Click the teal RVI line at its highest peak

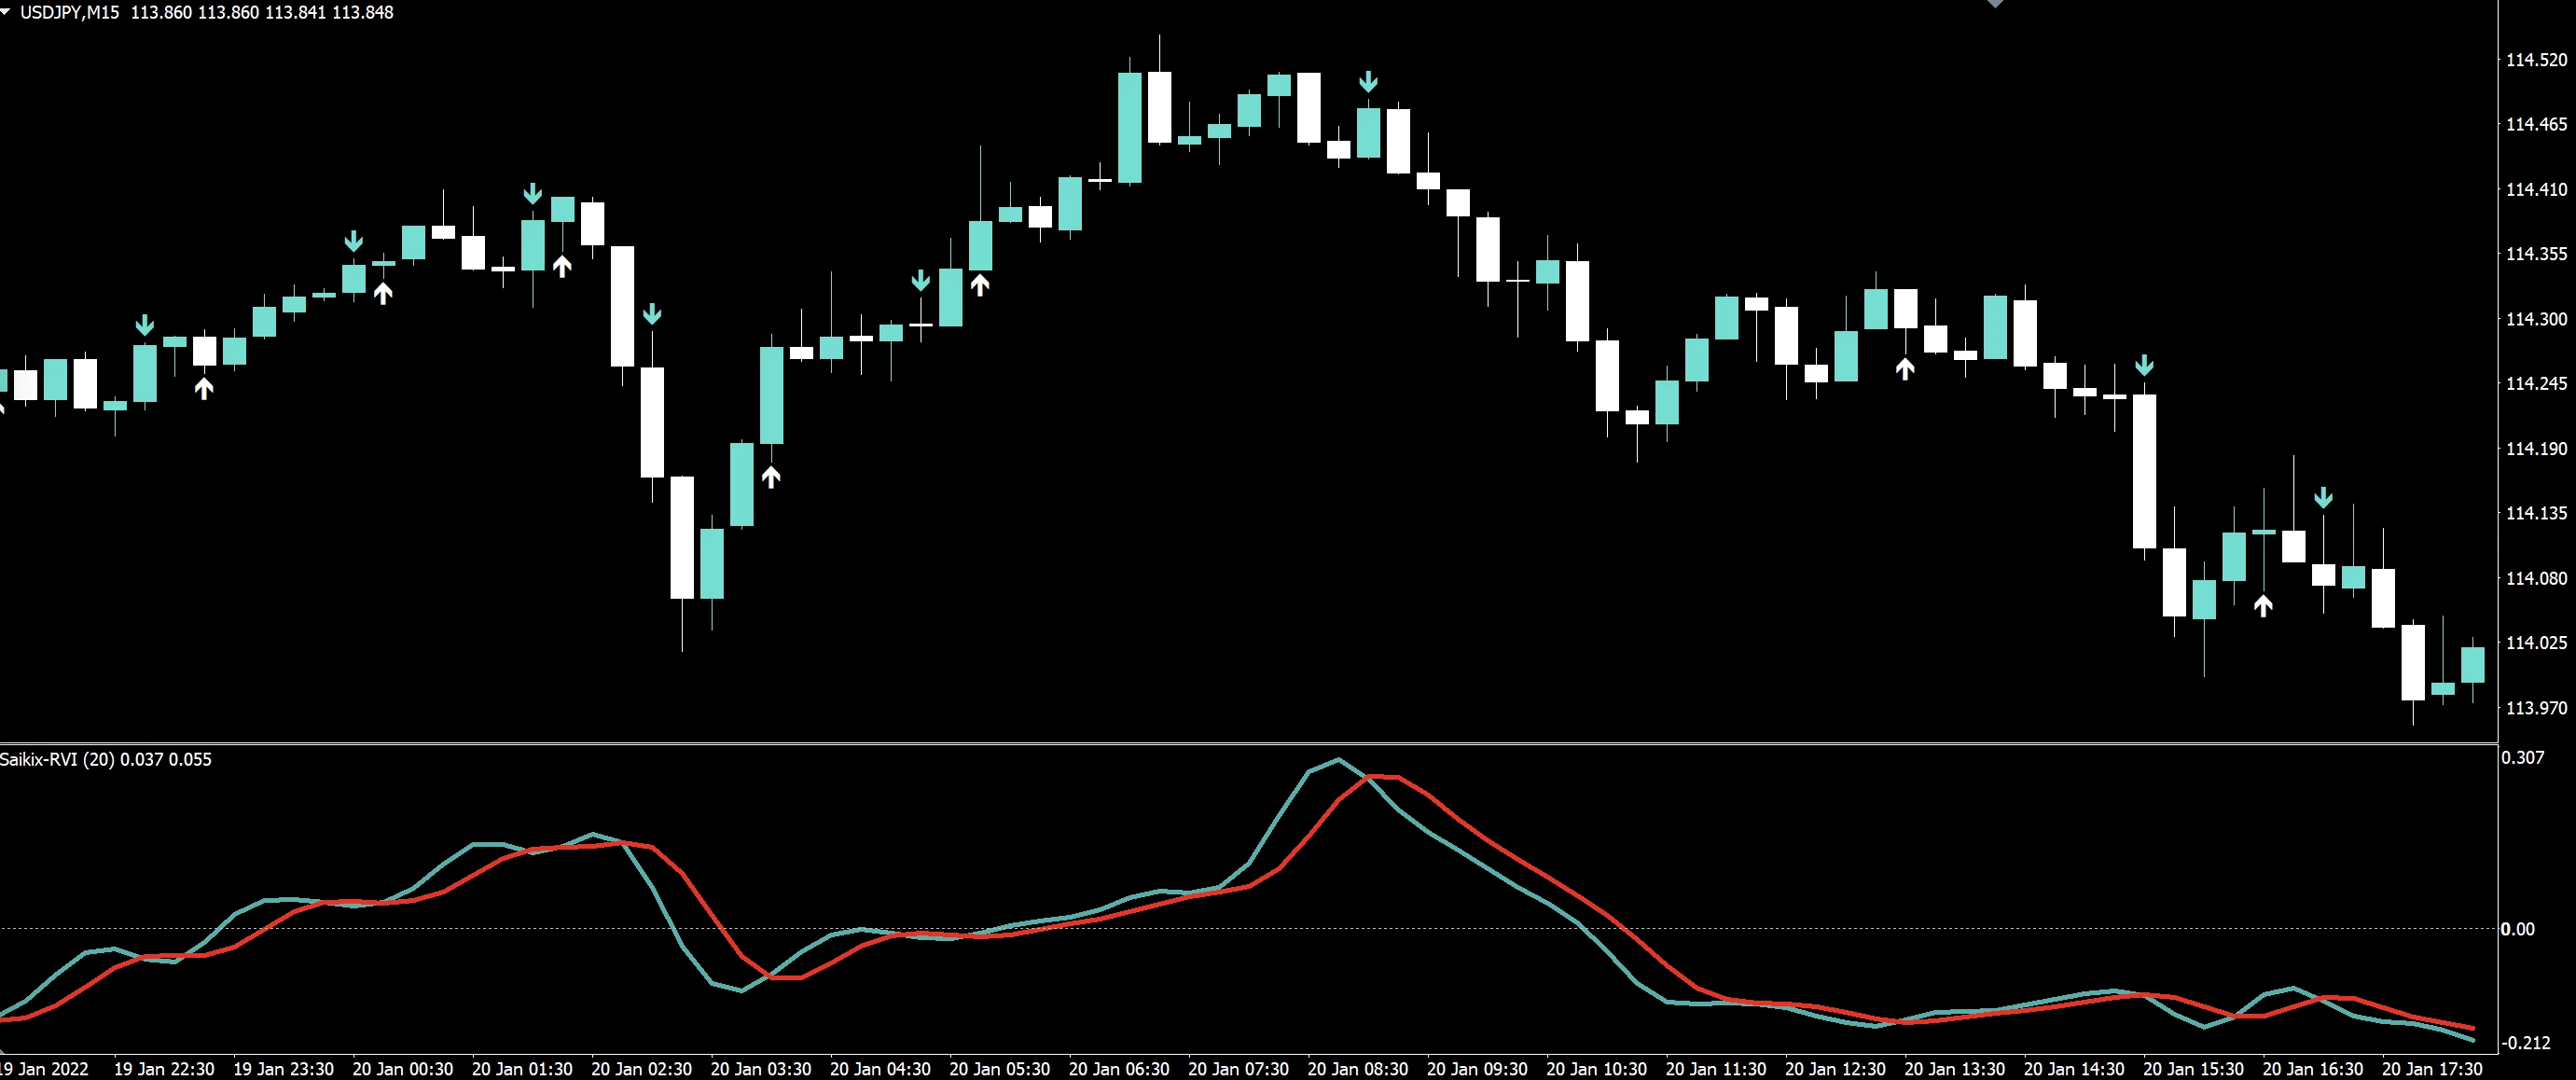1339,760
